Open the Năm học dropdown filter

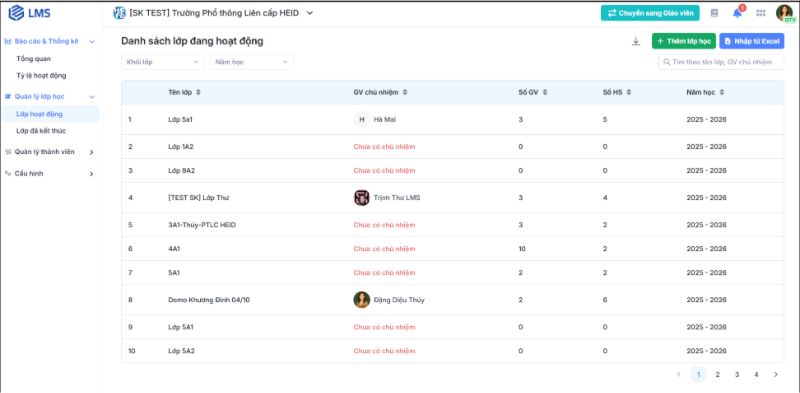point(252,62)
